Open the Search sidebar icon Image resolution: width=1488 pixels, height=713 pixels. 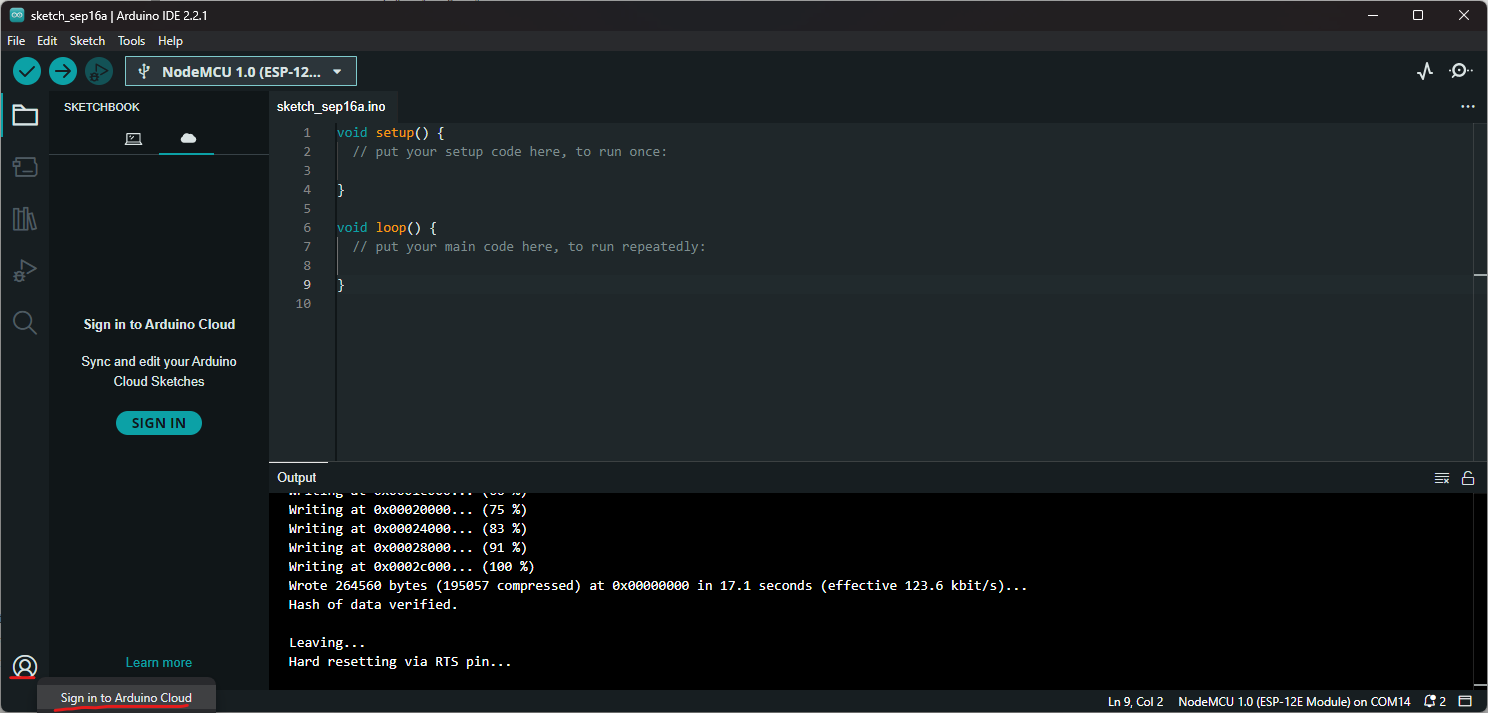click(x=25, y=322)
